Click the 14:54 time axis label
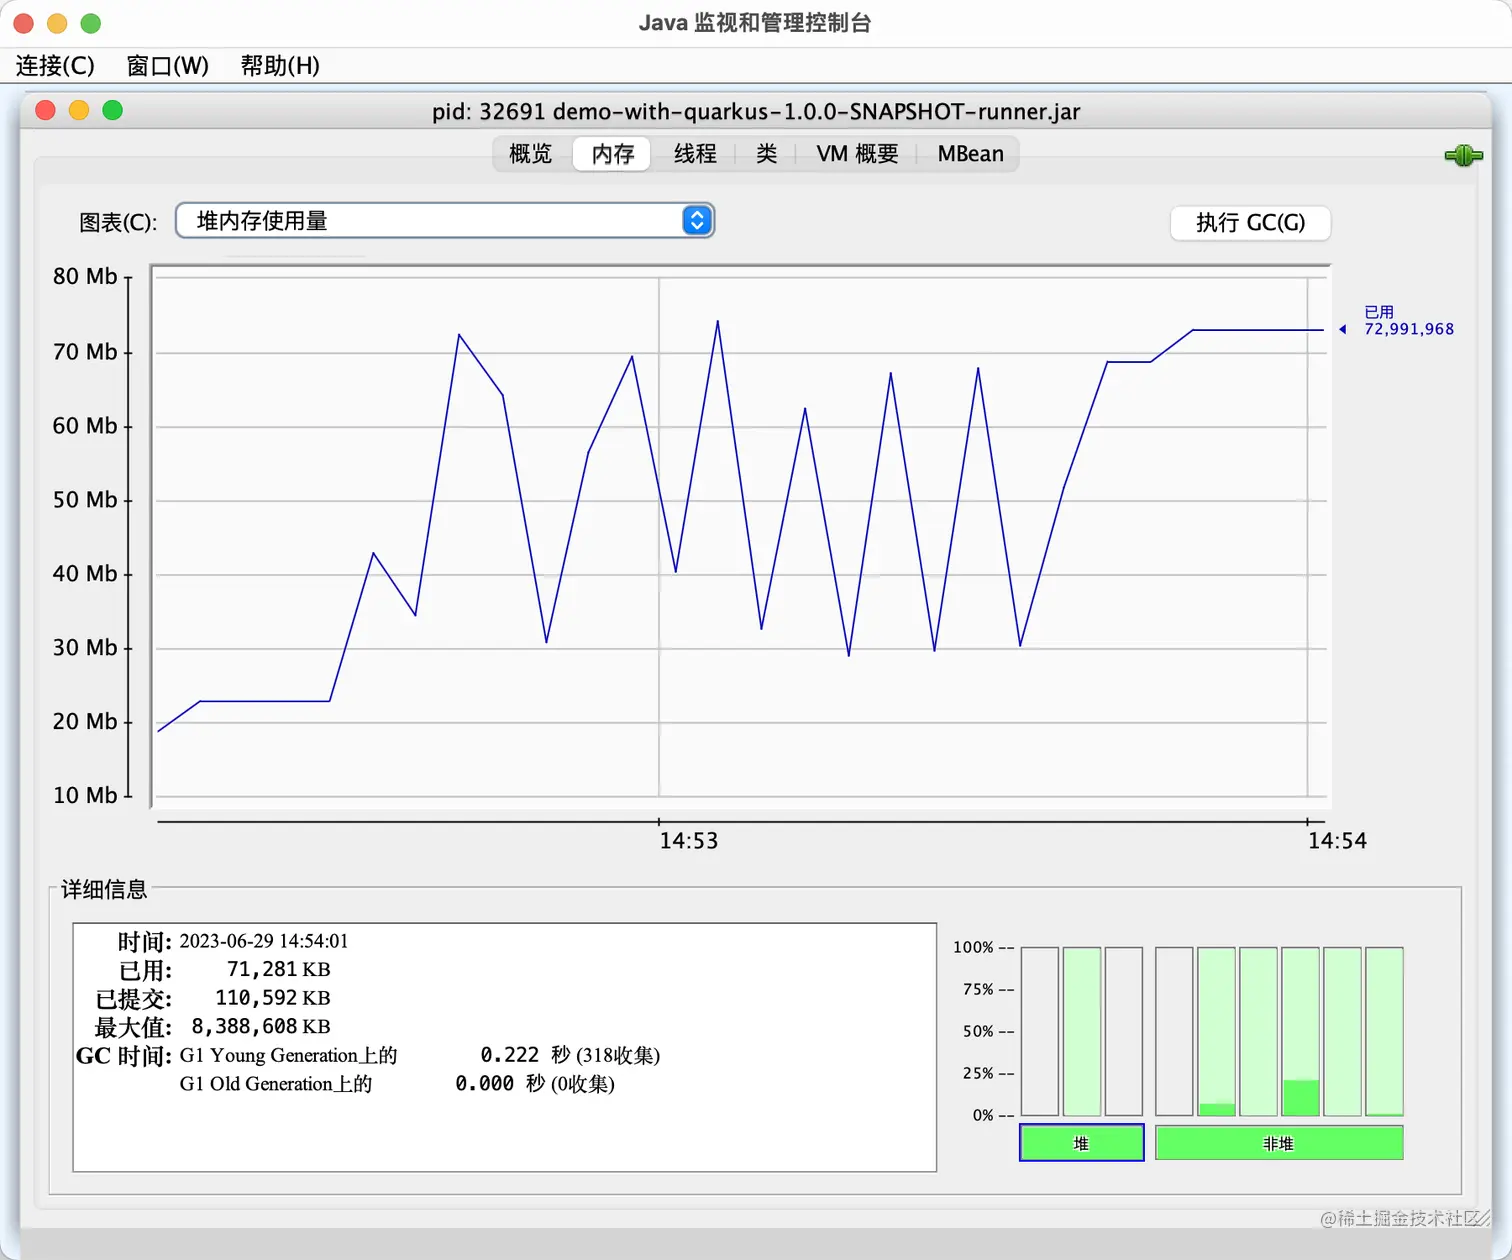The height and width of the screenshot is (1260, 1512). (x=1337, y=841)
